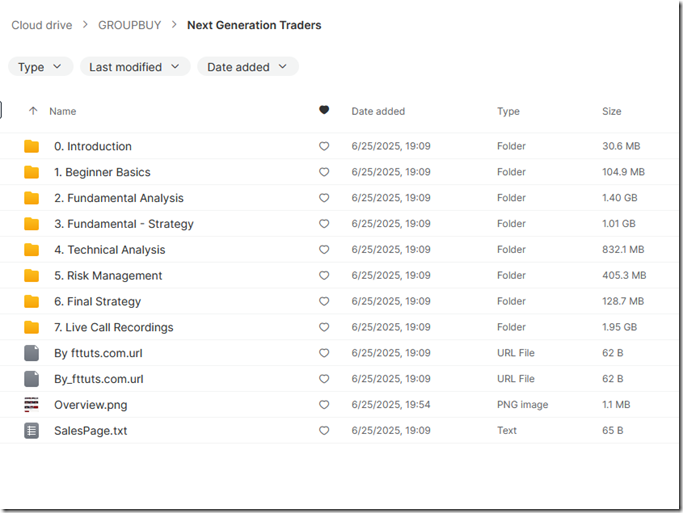683x513 pixels.
Task: Click Next Generation Traders breadcrumb
Action: [x=254, y=25]
